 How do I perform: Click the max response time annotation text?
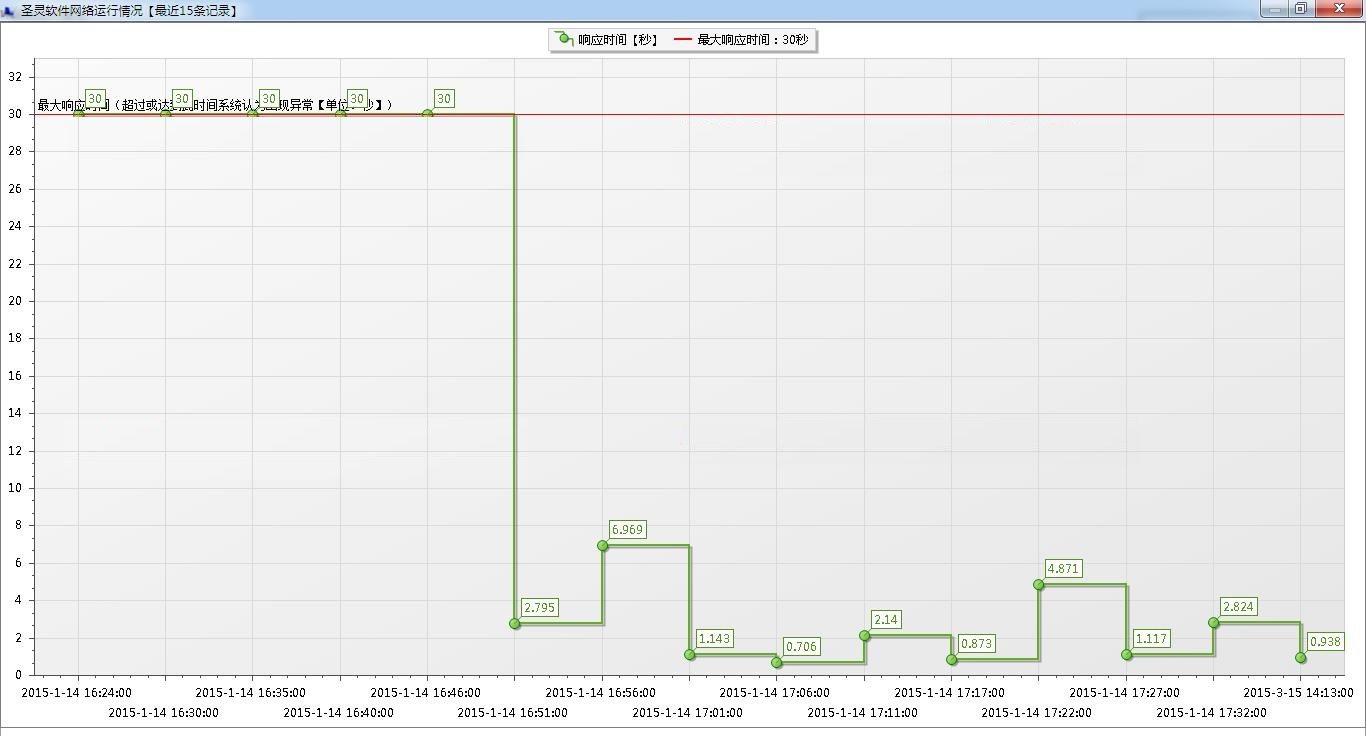tap(215, 105)
